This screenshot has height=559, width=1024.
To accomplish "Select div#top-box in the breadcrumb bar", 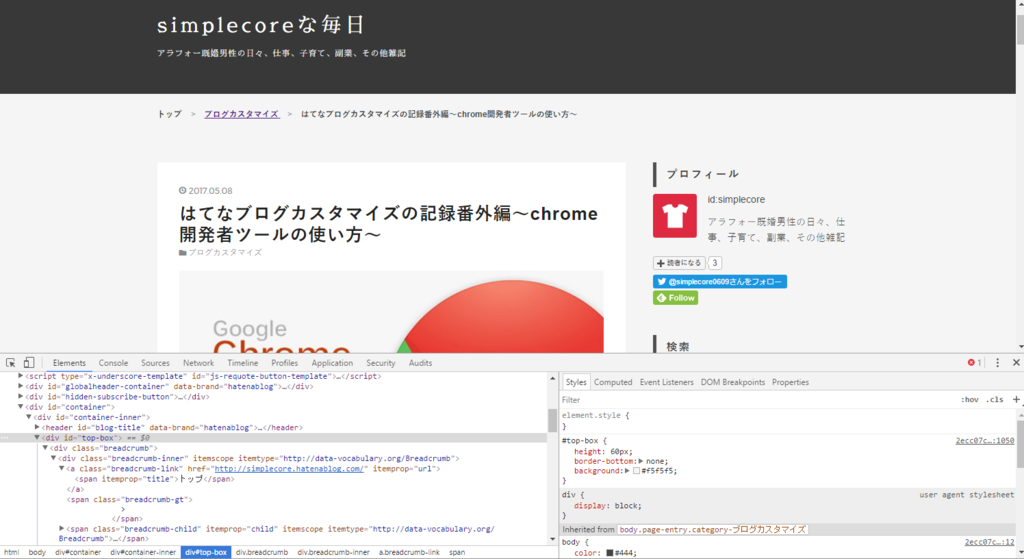I will click(x=206, y=552).
